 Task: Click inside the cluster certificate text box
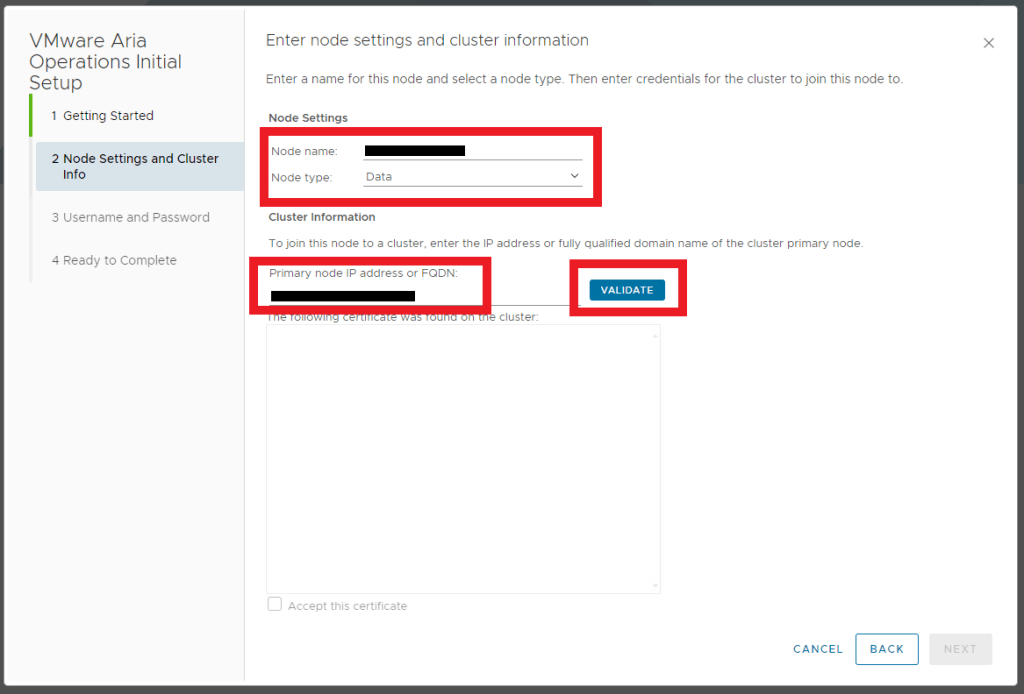(x=460, y=458)
